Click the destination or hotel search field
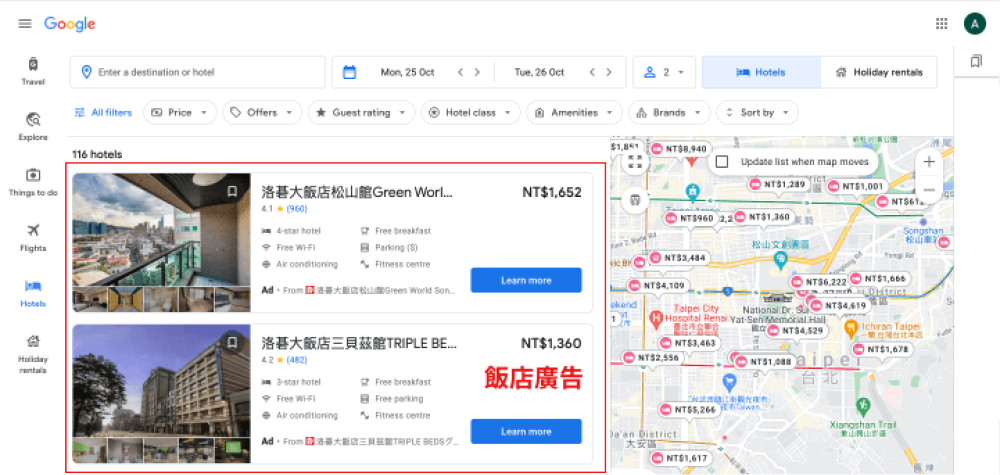This screenshot has width=1000, height=475. pos(198,72)
